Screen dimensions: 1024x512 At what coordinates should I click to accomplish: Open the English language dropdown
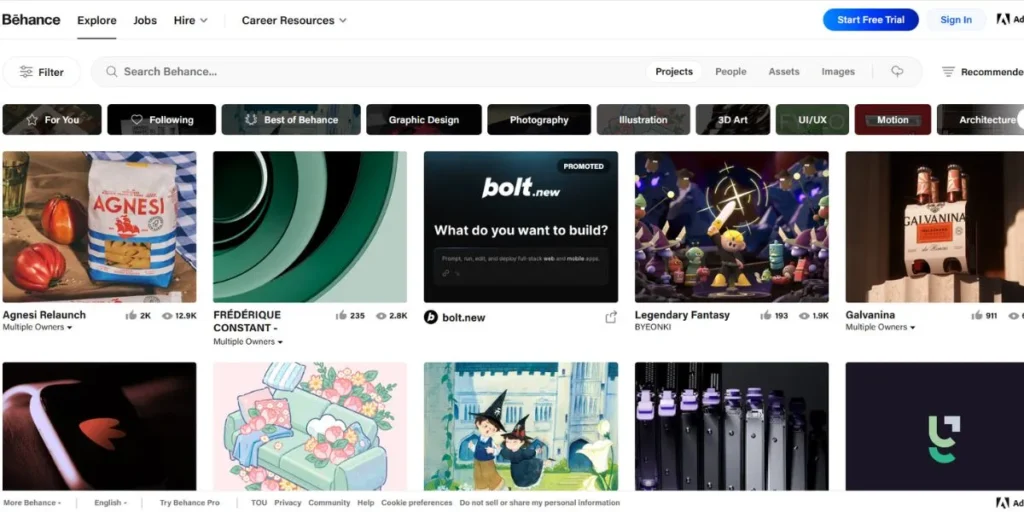click(x=110, y=503)
